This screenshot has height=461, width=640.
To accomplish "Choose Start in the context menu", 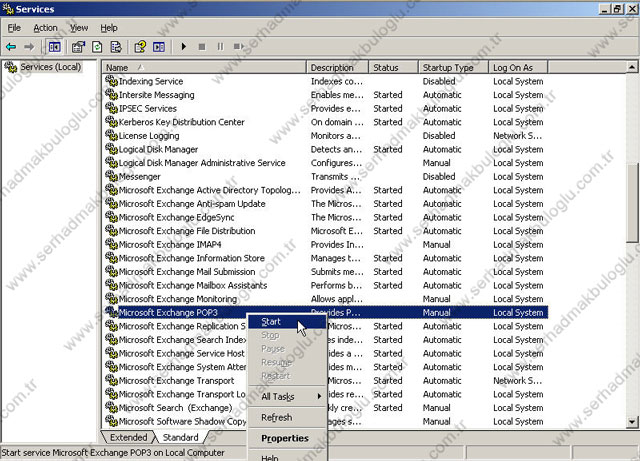I will [287, 322].
